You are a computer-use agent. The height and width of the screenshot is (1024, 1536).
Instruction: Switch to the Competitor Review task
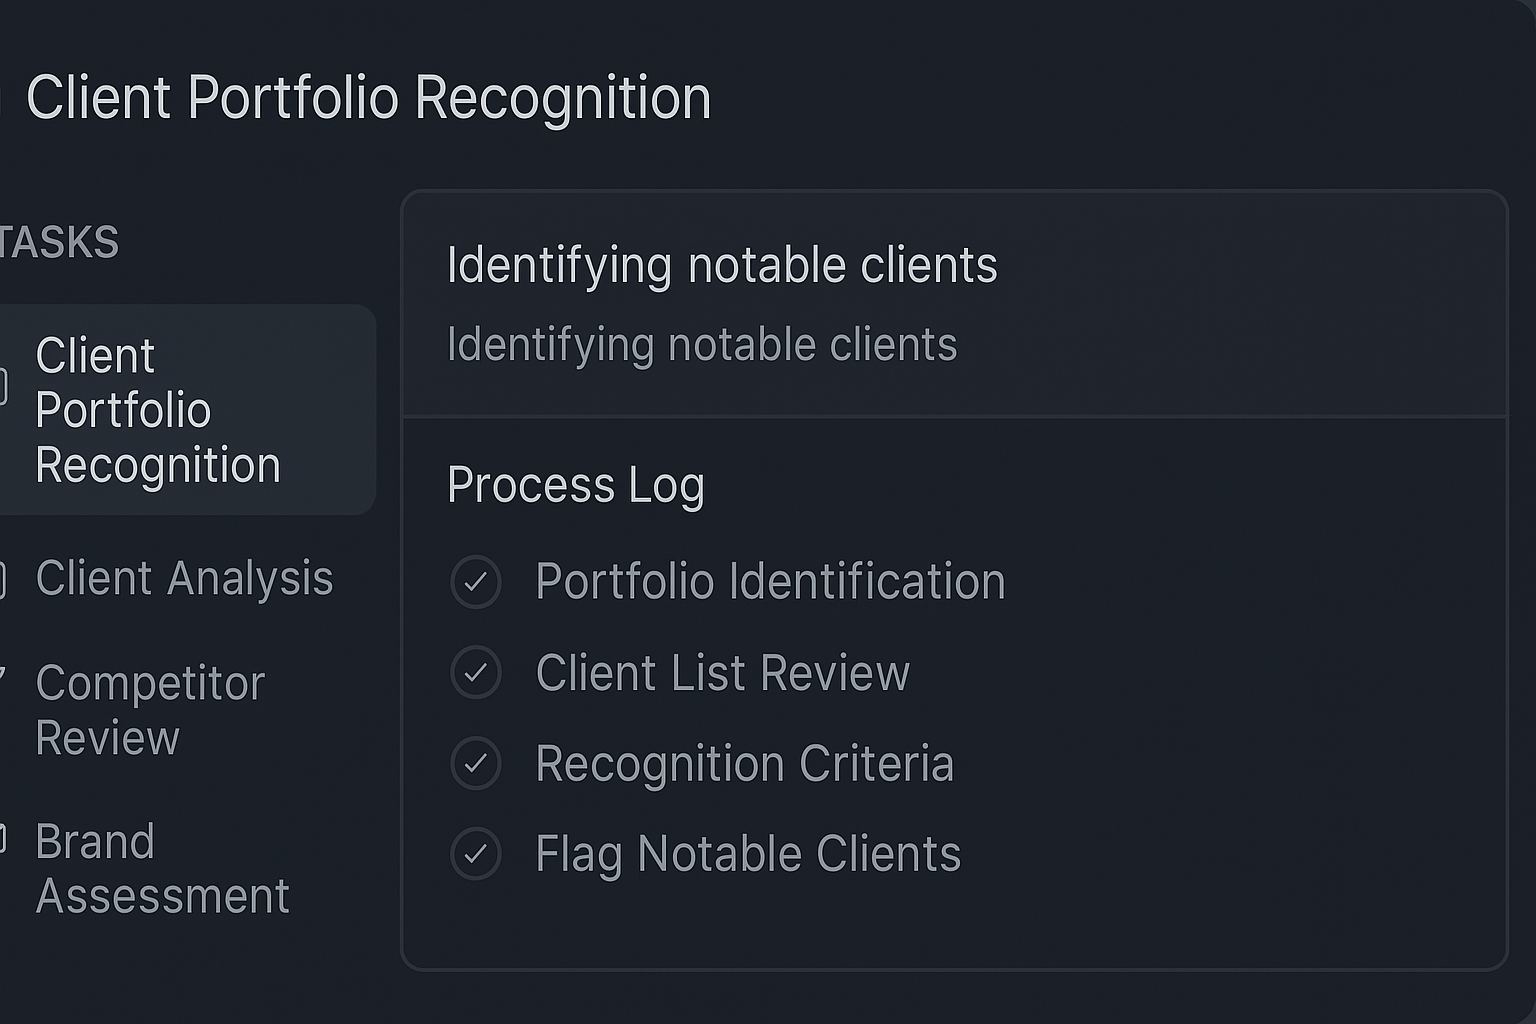point(150,711)
